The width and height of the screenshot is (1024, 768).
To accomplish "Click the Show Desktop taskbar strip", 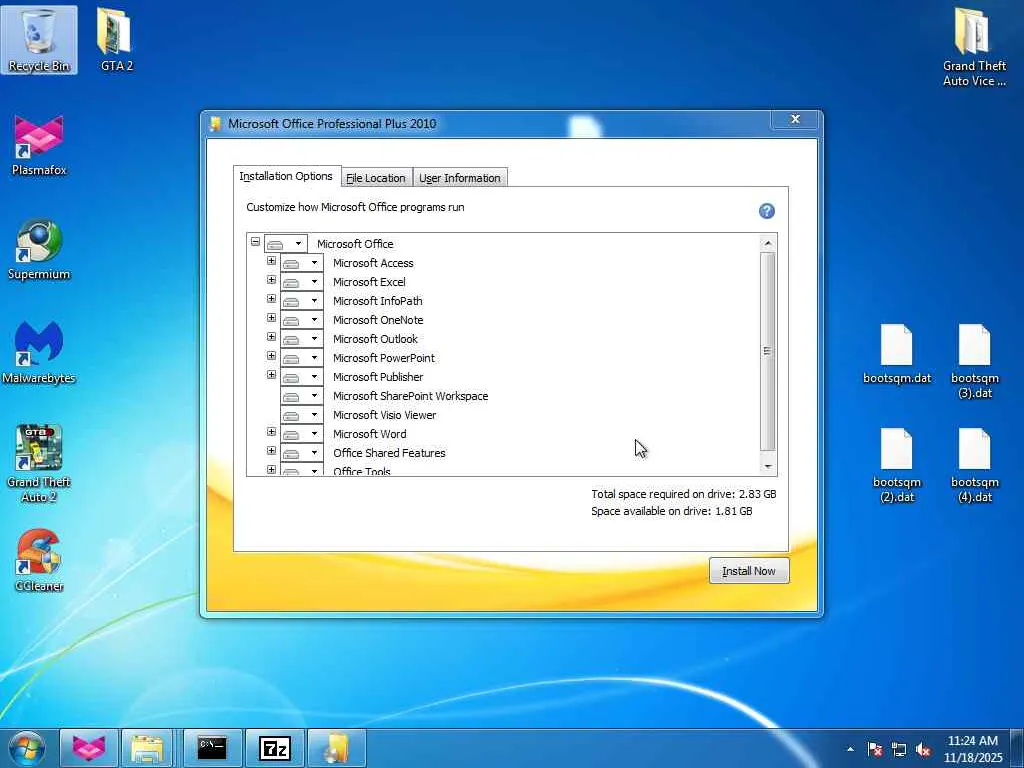I will coord(1017,748).
